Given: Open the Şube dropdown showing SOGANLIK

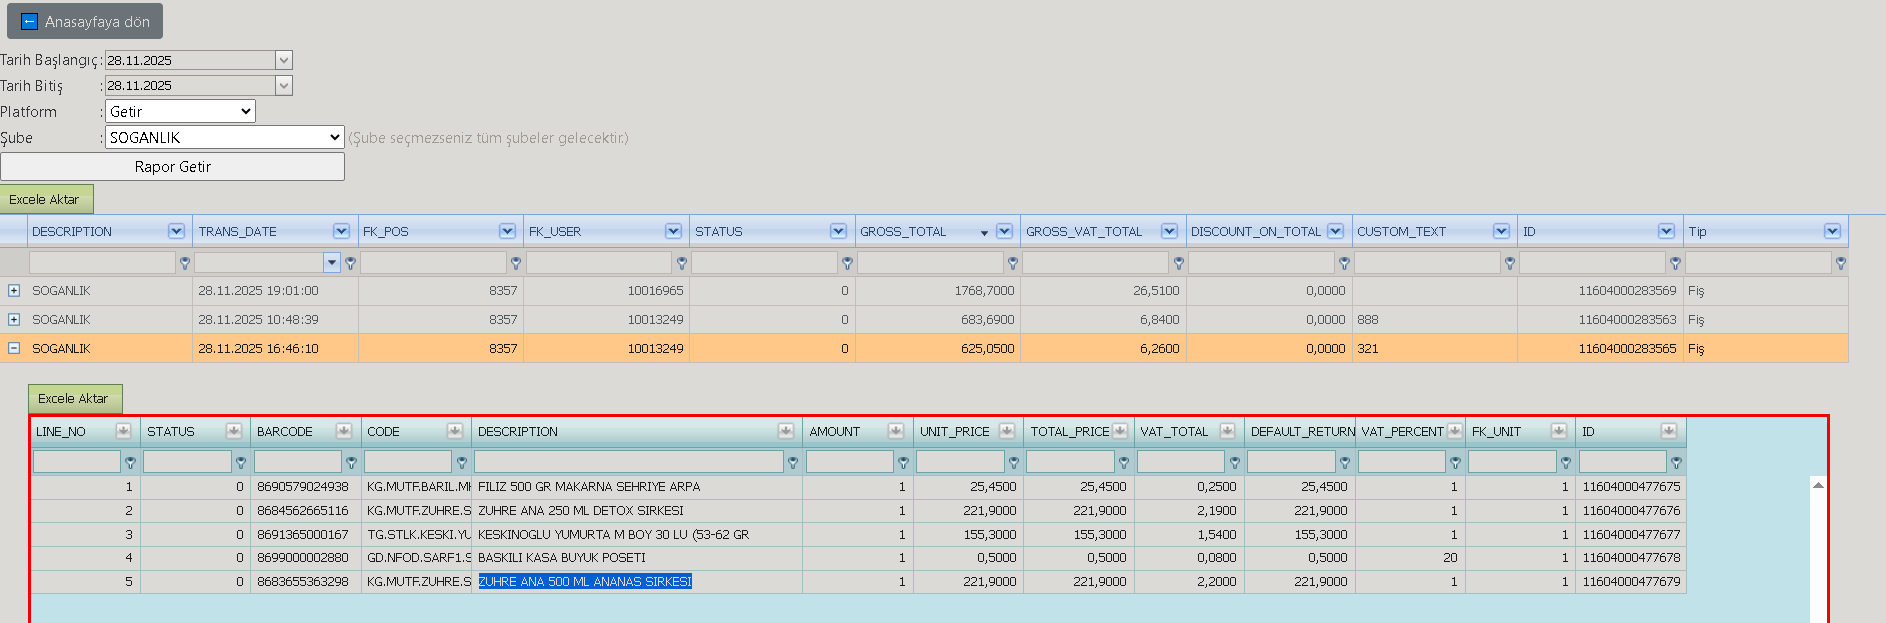Looking at the screenshot, I should pyautogui.click(x=225, y=137).
